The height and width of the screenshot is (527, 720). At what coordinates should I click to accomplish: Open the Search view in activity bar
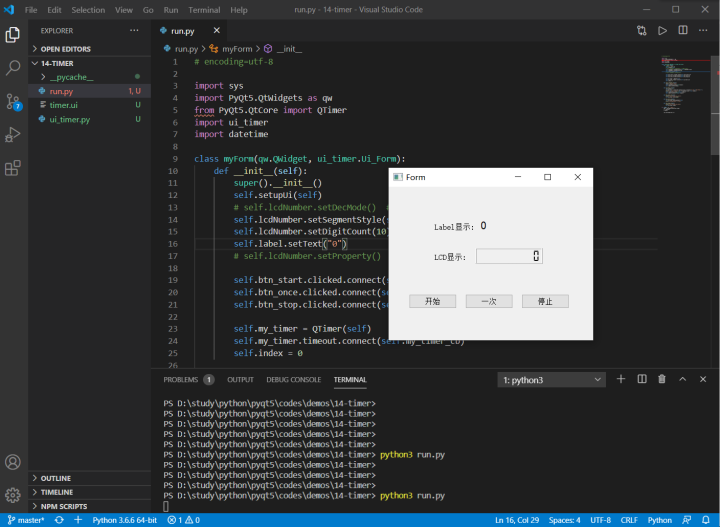tap(13, 67)
